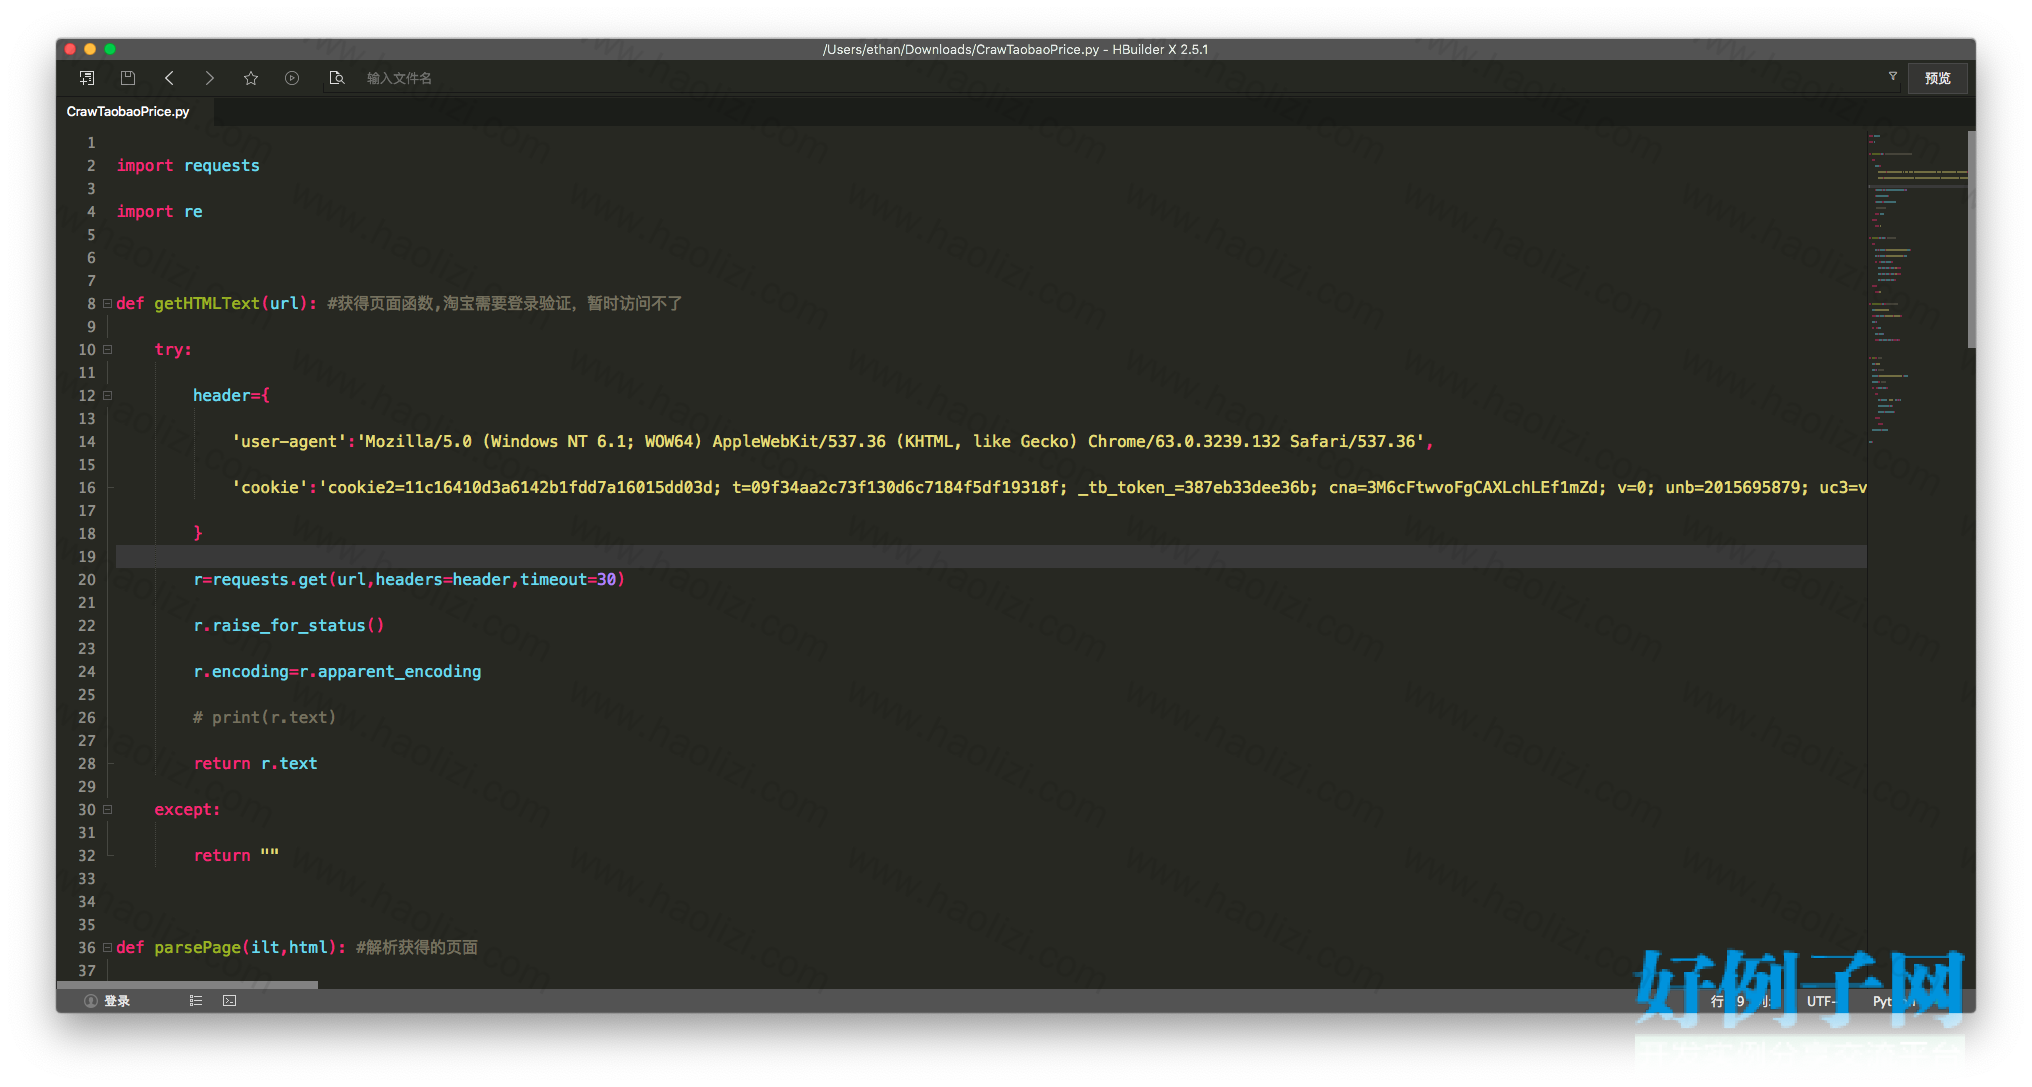This screenshot has height=1087, width=2032.
Task: Click the file search icon
Action: tap(337, 78)
